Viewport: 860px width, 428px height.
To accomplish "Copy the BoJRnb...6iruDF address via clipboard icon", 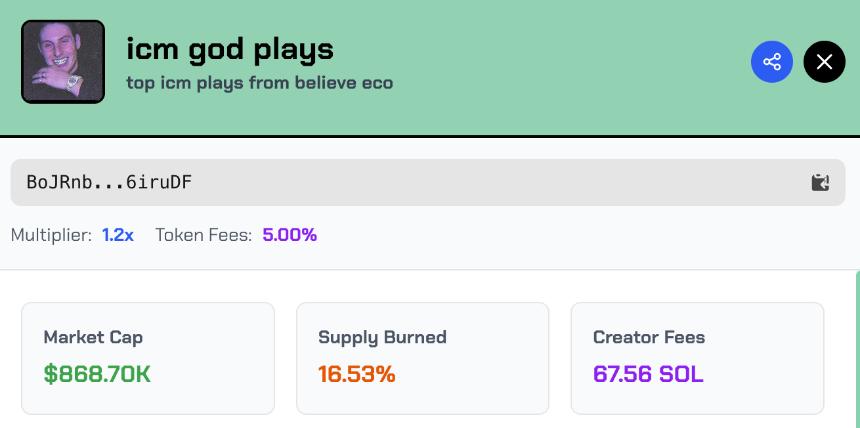I will coord(820,182).
